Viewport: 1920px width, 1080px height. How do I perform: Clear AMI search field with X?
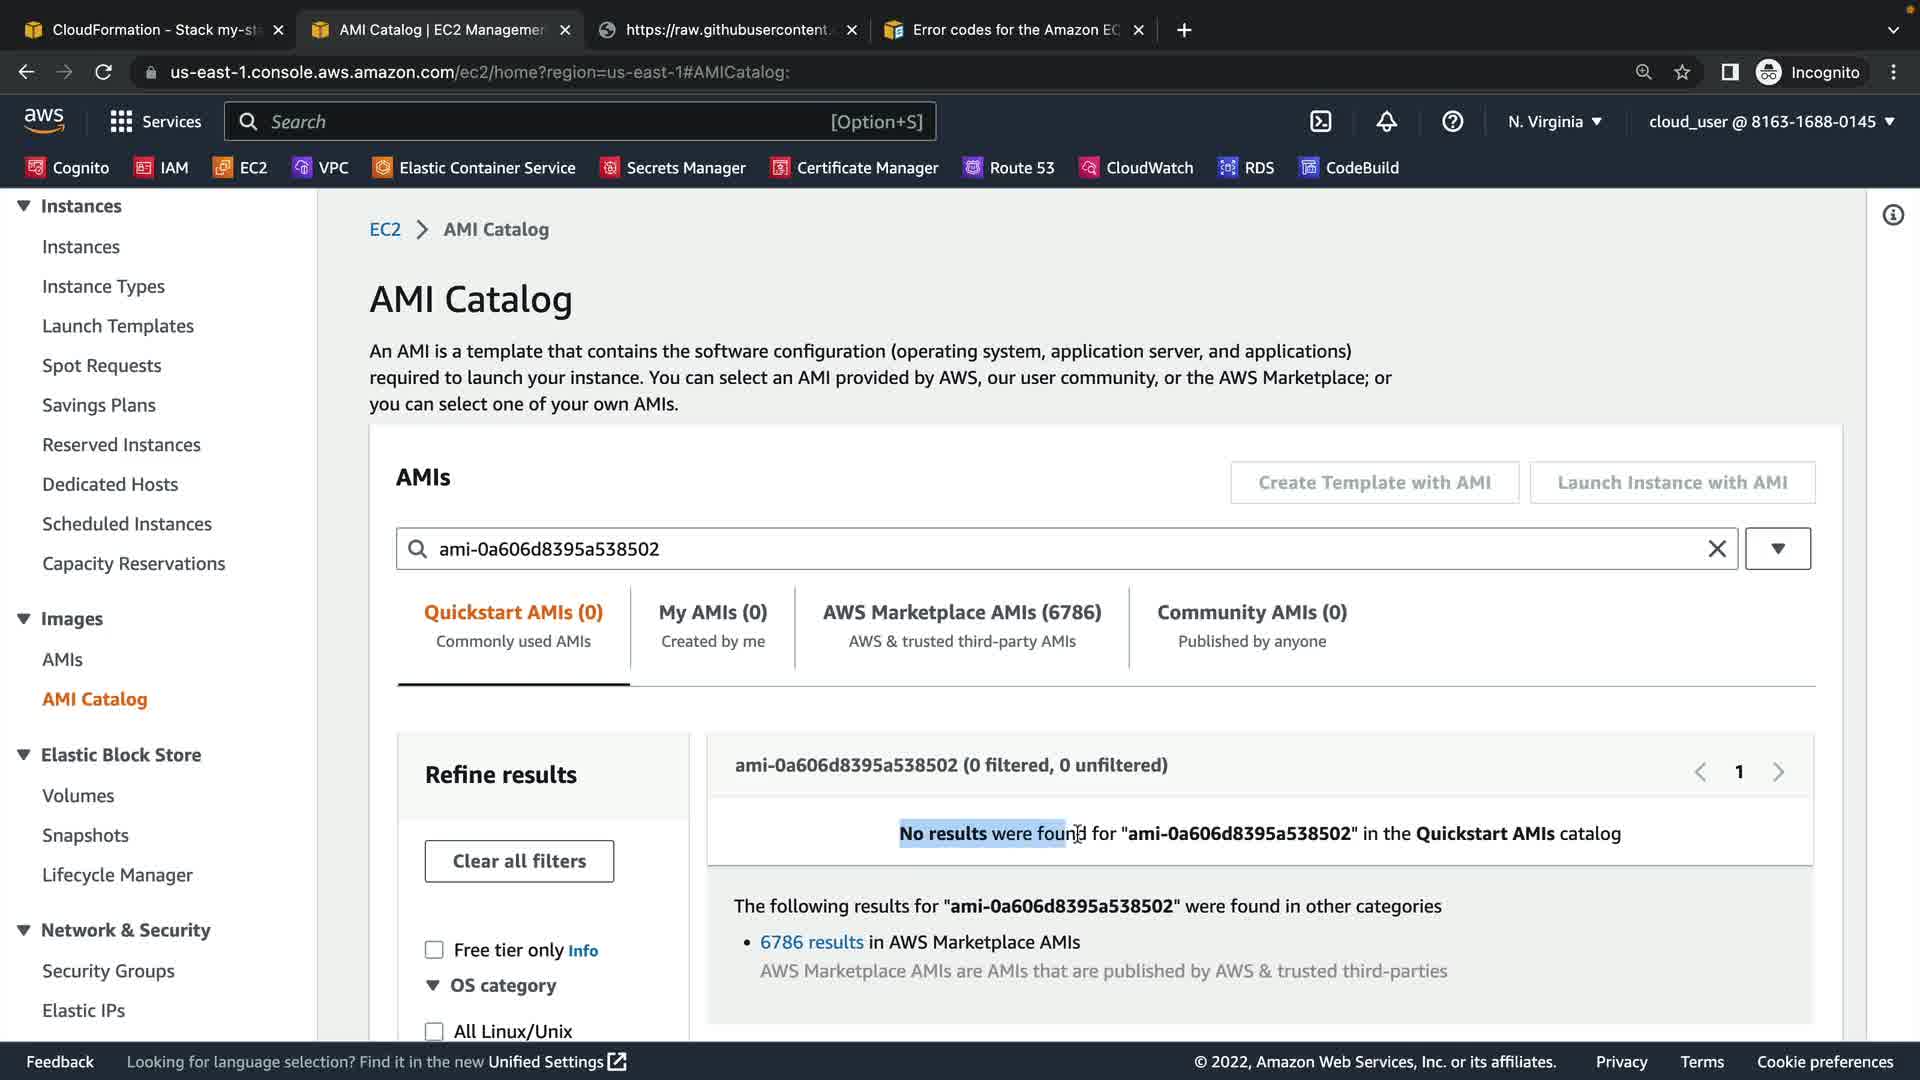(1716, 549)
